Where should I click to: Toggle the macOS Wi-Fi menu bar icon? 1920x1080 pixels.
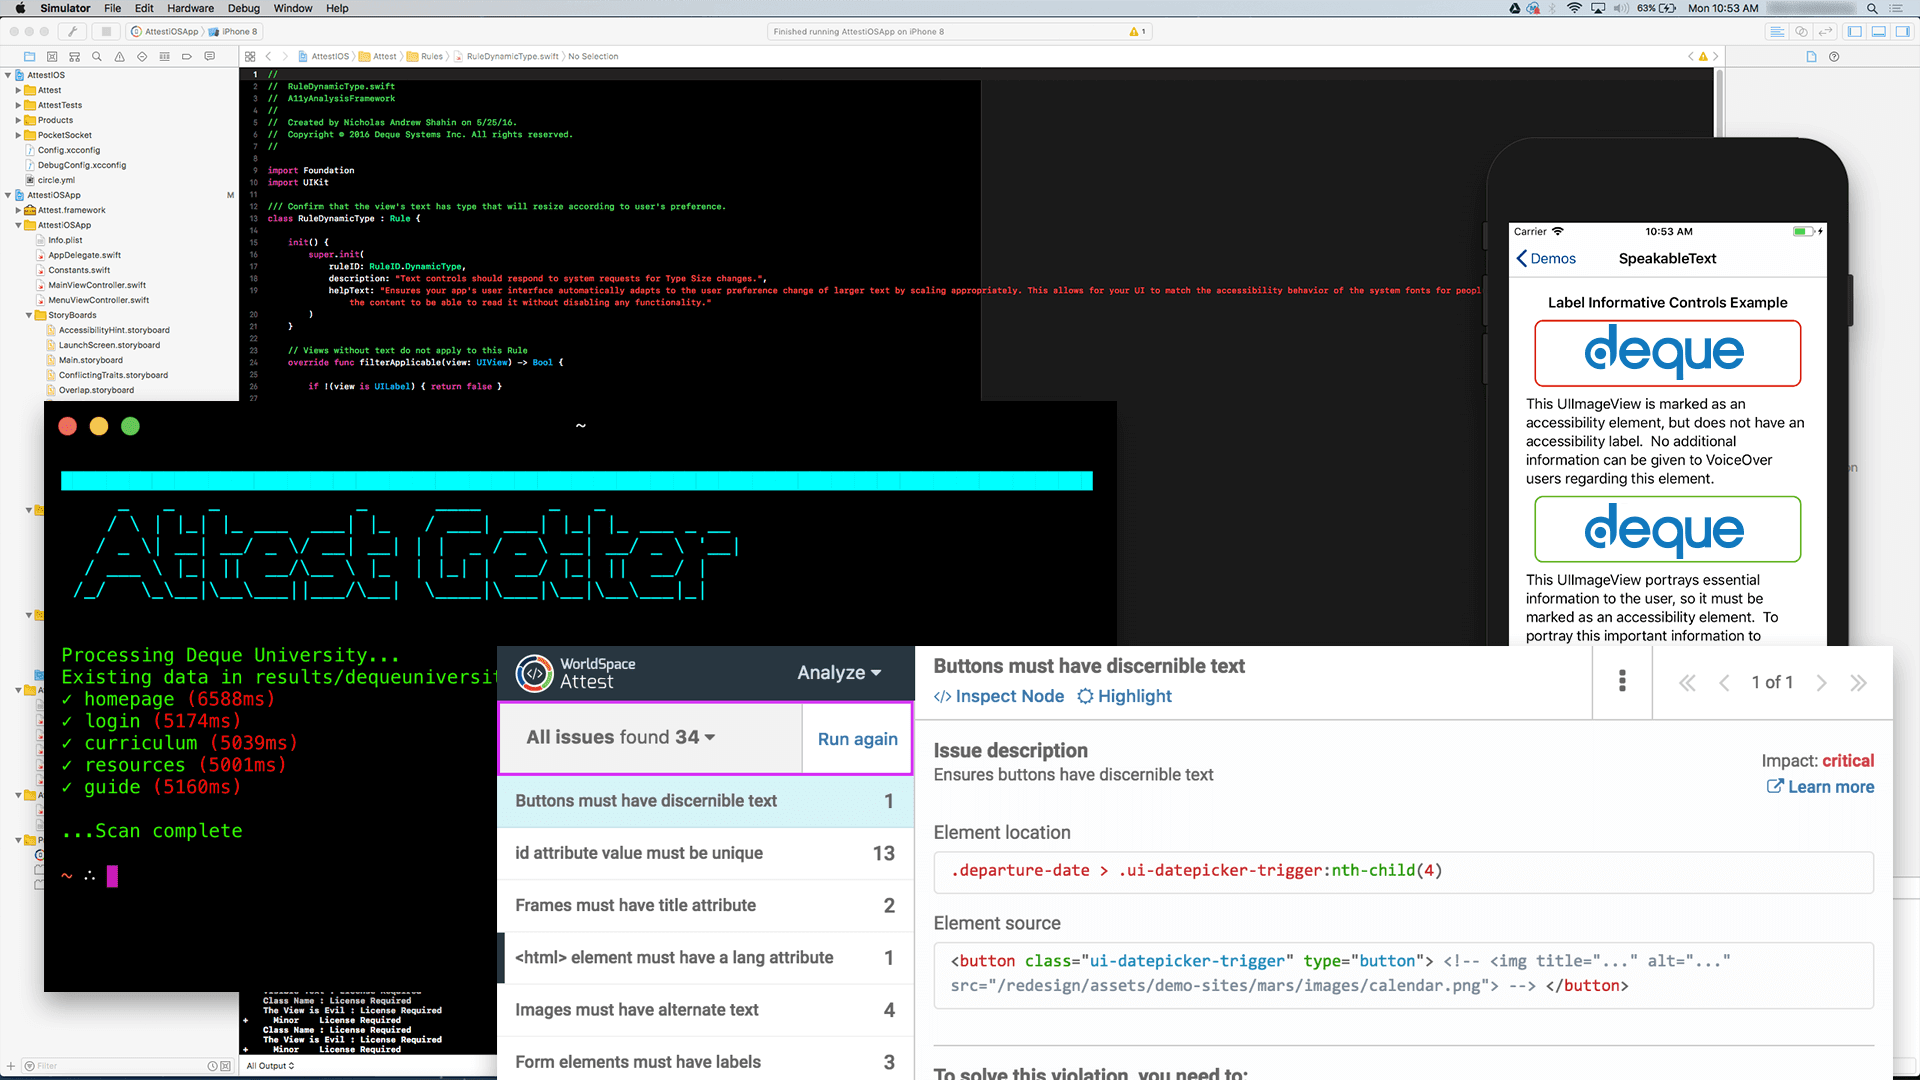click(1574, 8)
